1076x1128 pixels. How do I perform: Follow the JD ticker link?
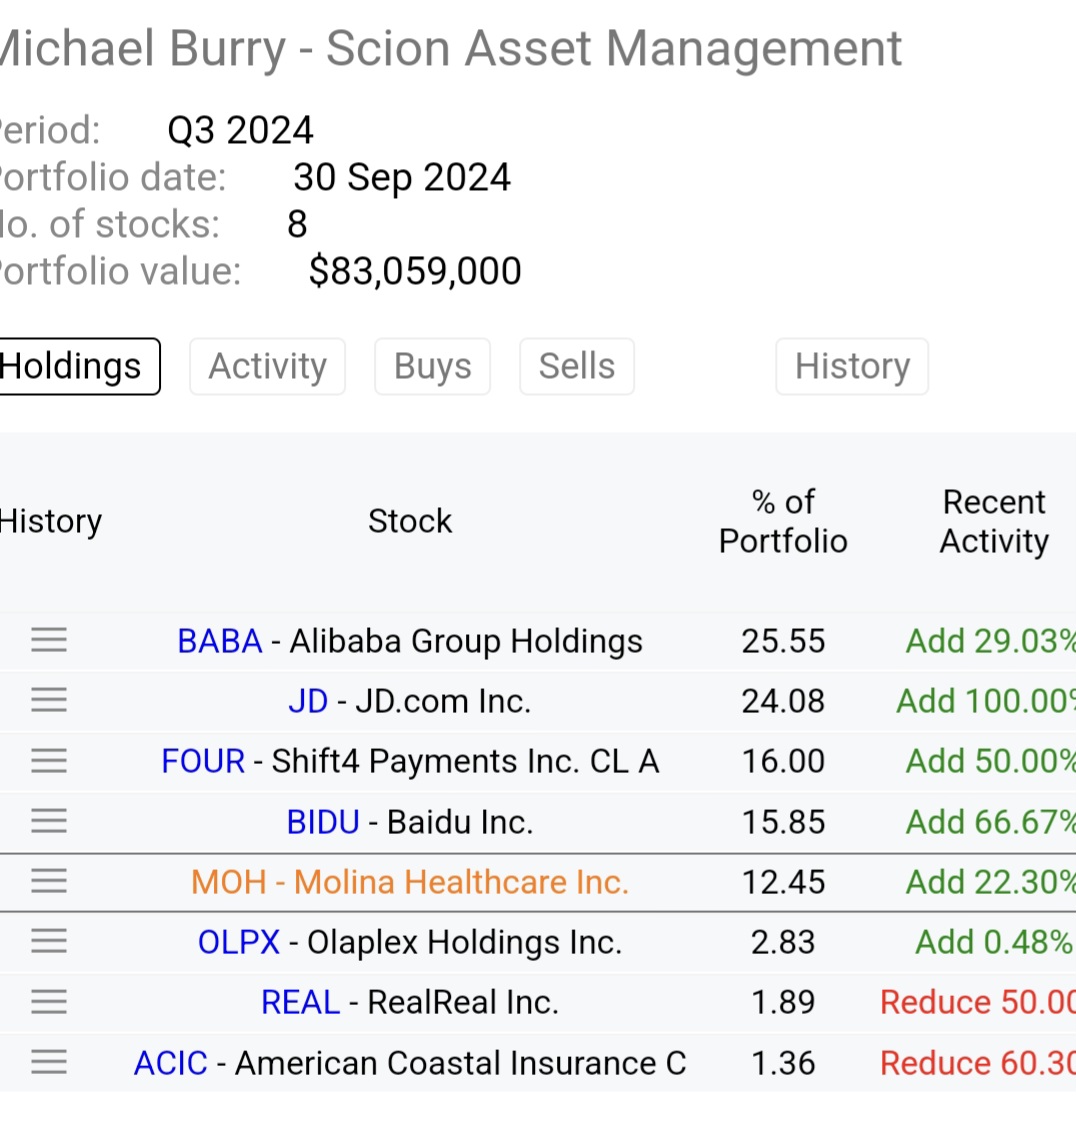(x=308, y=701)
